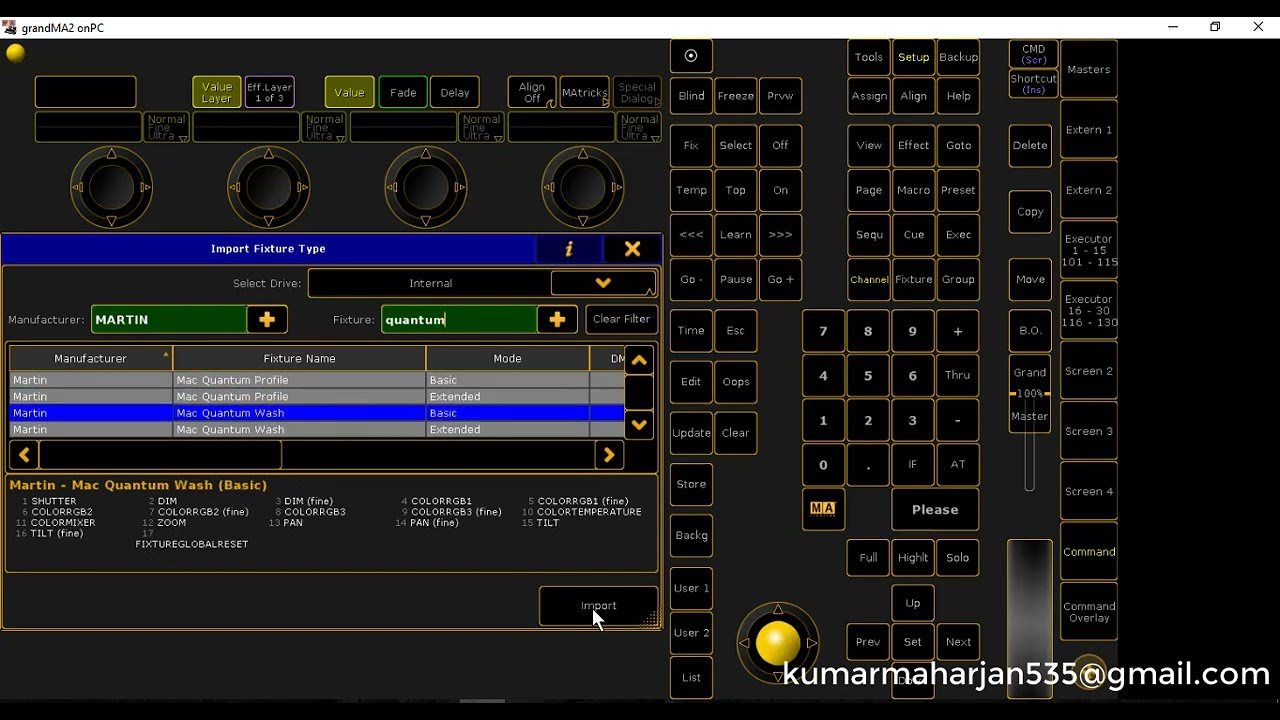
Task: Select Mac Quantum Wash Extended row
Action: coord(316,430)
